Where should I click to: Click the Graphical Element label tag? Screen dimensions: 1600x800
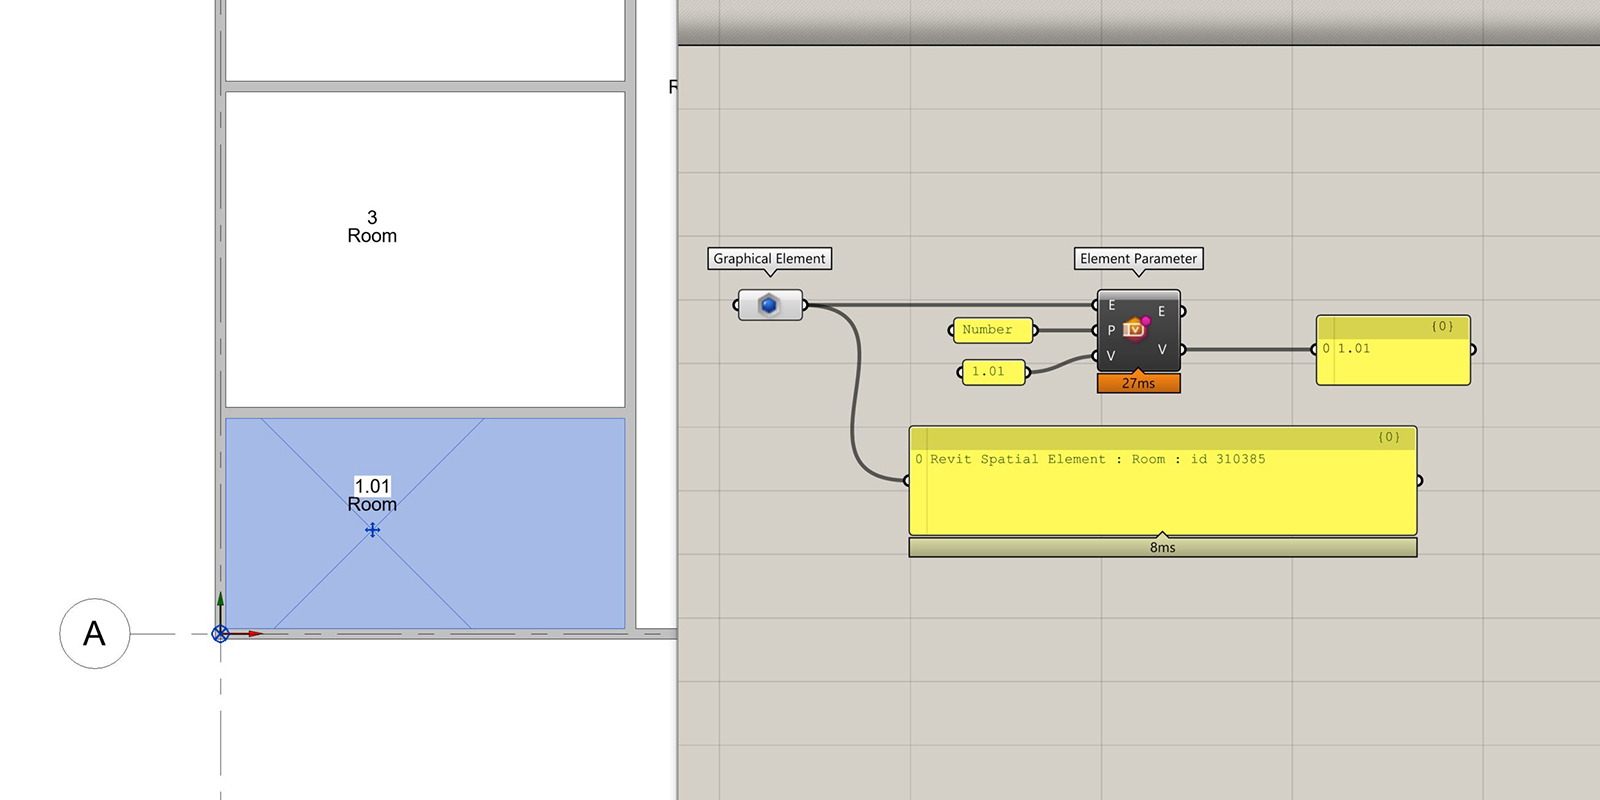click(x=769, y=259)
